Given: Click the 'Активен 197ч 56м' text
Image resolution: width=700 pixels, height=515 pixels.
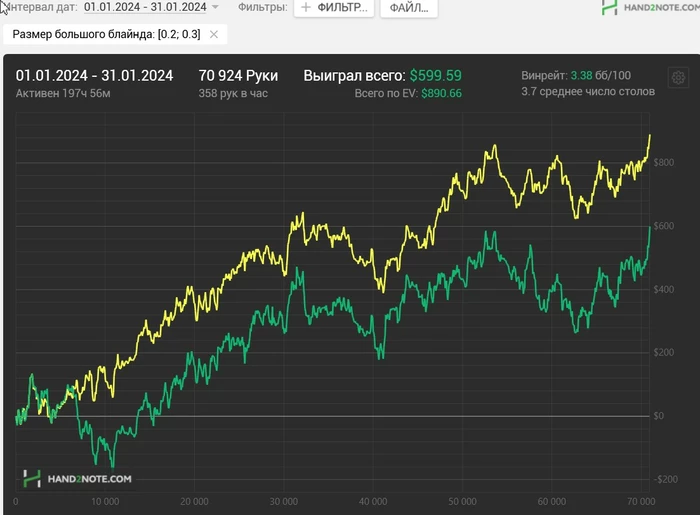Looking at the screenshot, I should (x=63, y=93).
